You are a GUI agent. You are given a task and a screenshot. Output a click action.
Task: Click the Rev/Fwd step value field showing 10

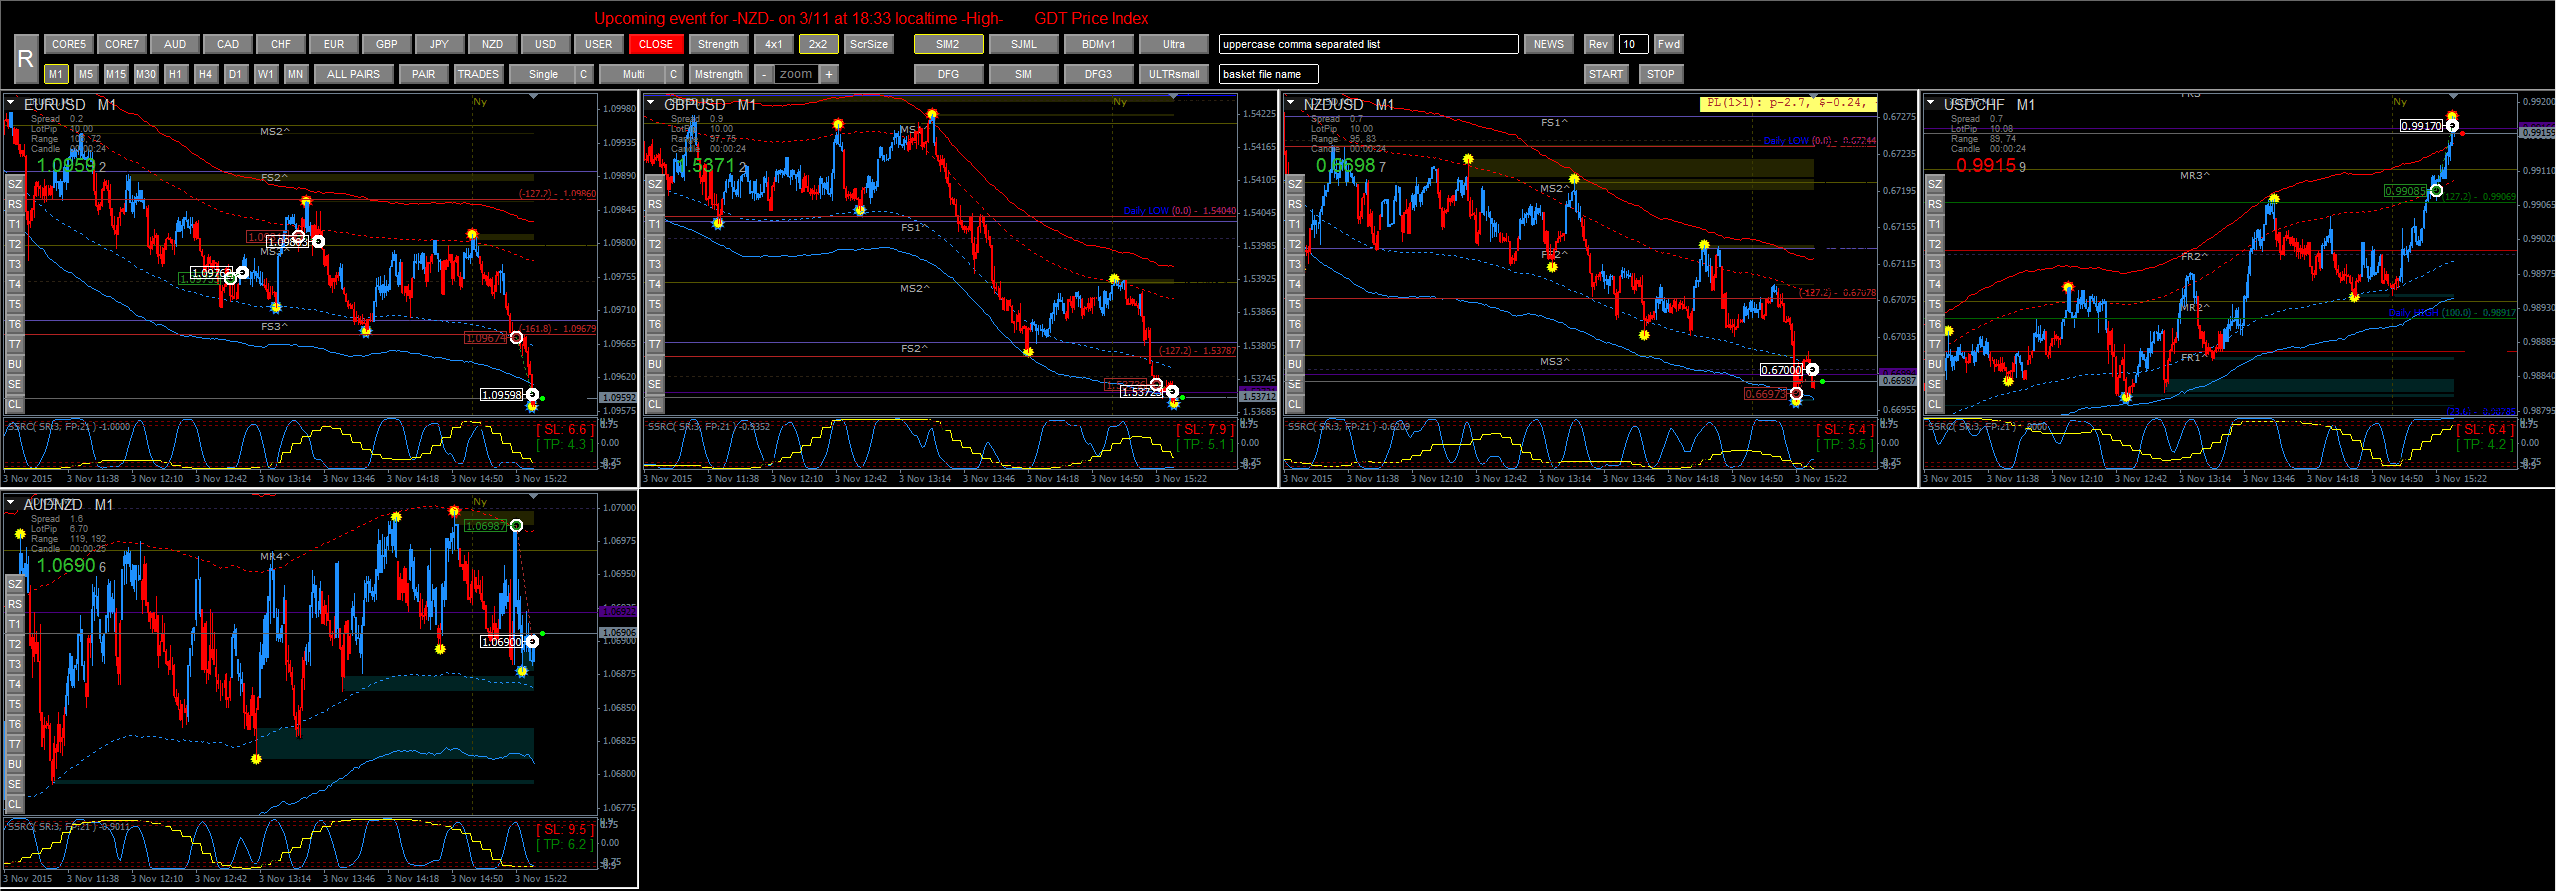pos(1634,44)
